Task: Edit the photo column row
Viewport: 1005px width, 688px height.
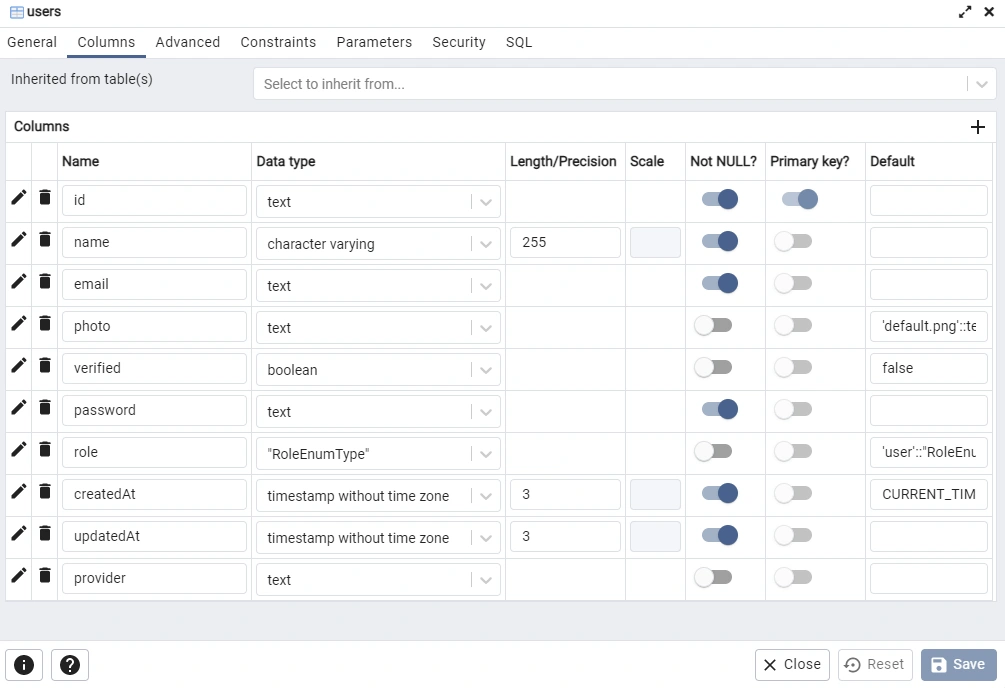Action: [x=19, y=324]
